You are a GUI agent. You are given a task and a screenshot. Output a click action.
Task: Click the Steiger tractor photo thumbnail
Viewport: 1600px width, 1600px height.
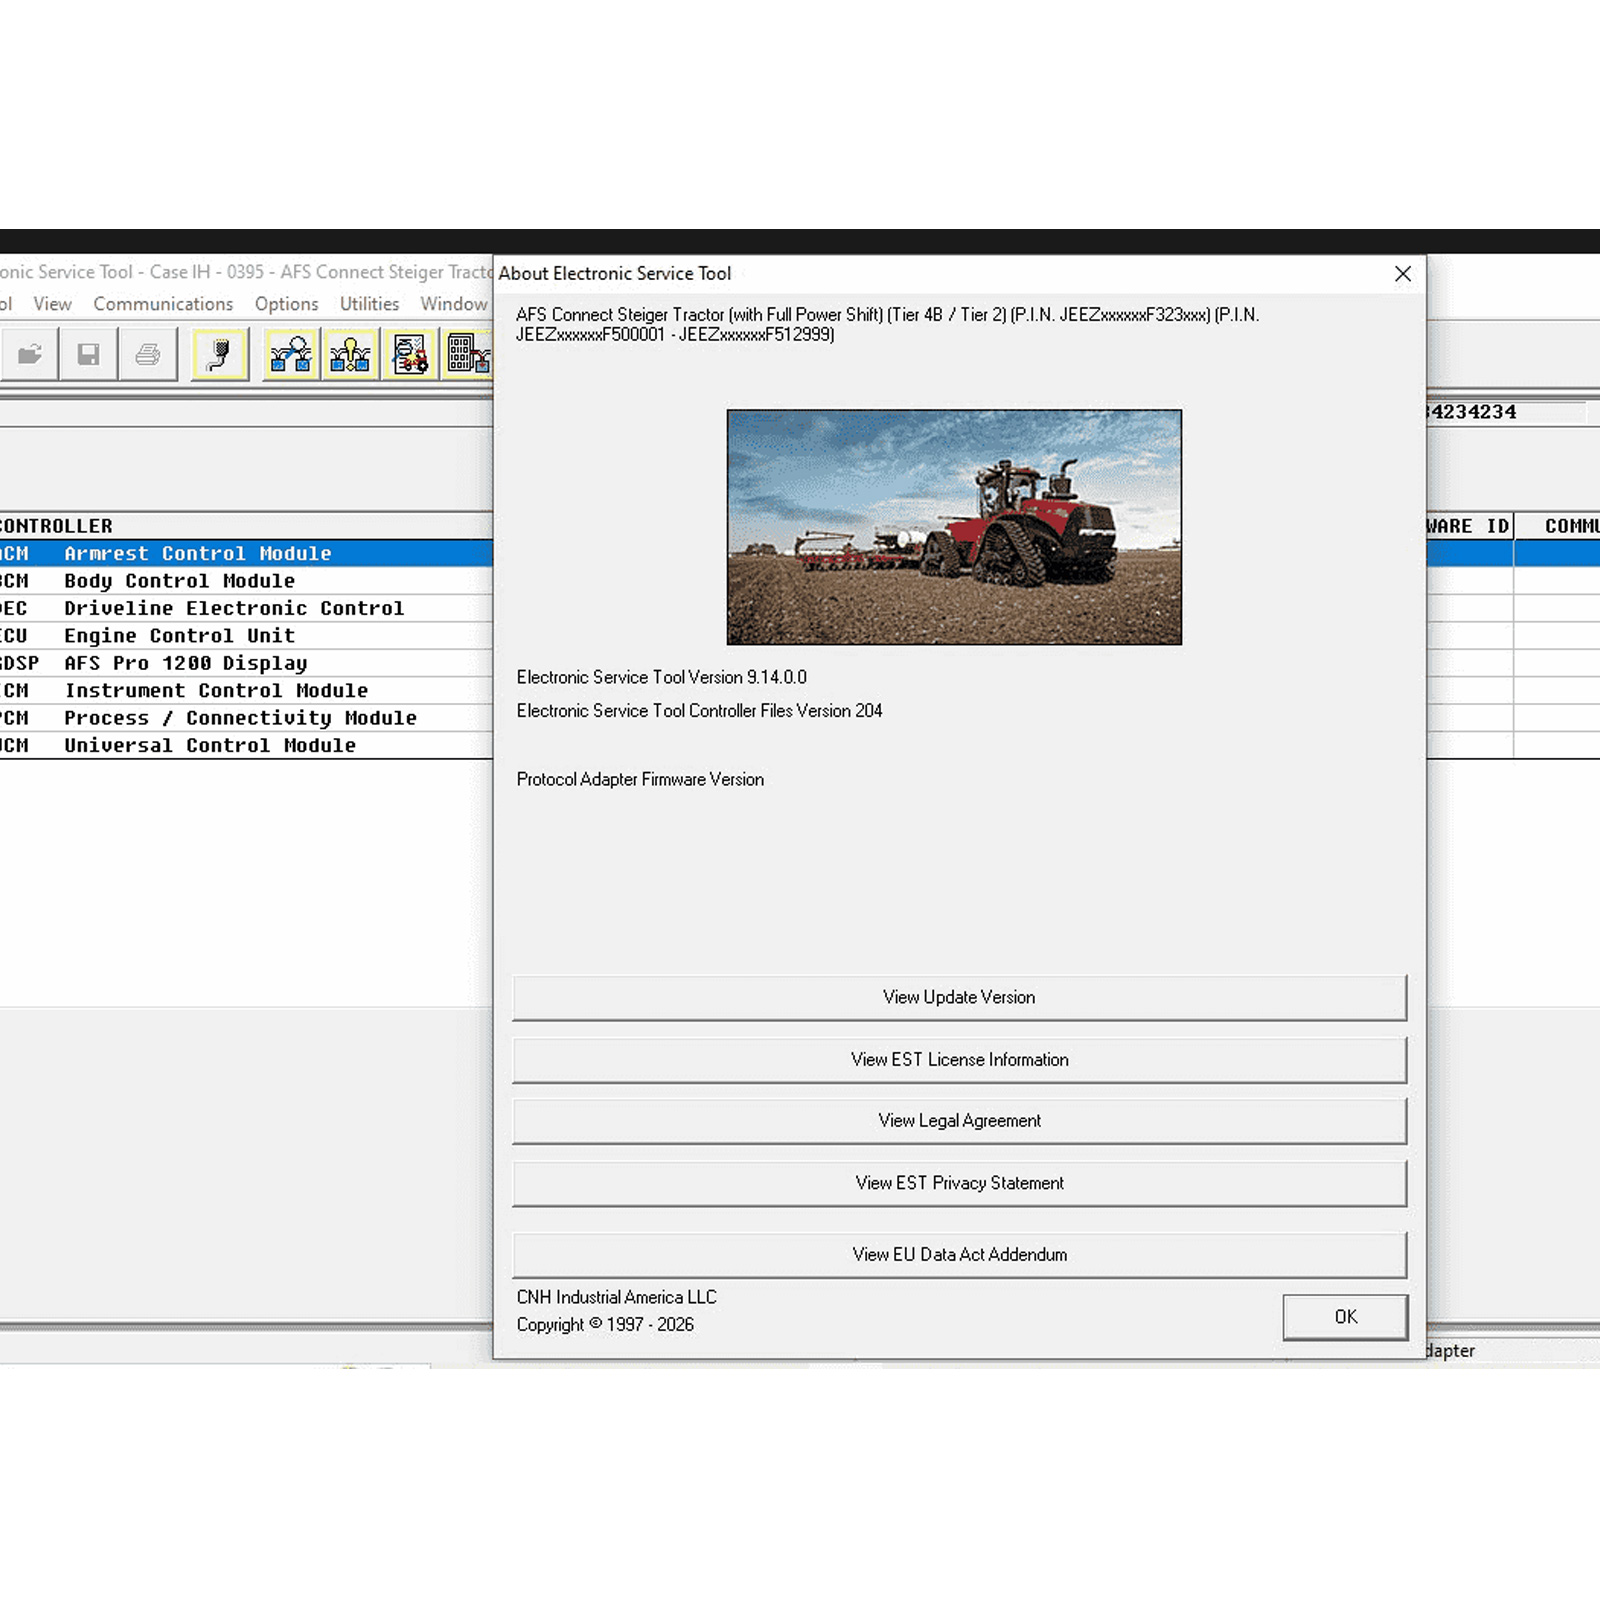(954, 527)
